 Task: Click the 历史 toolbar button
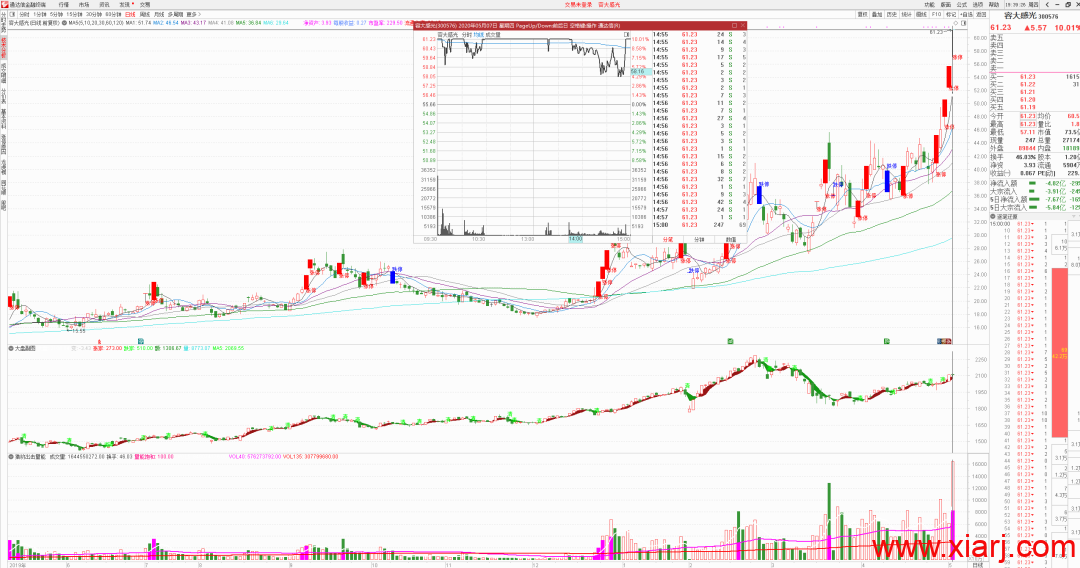tap(892, 14)
